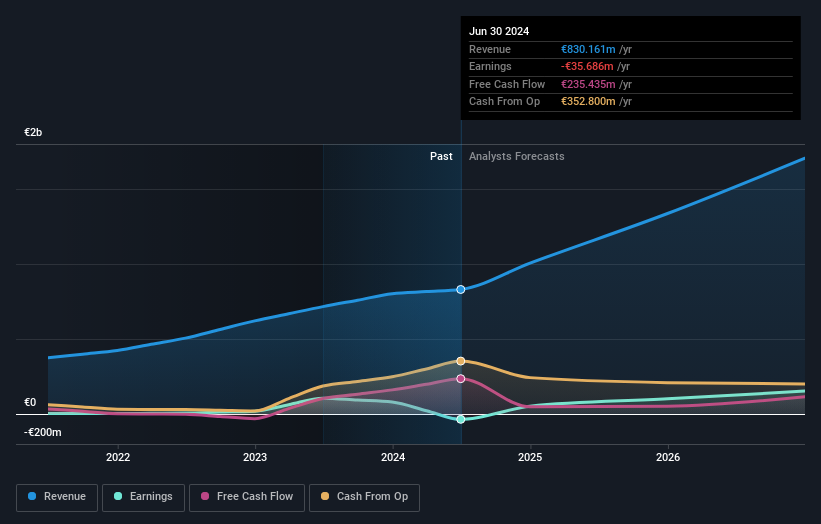Toggle the Cash From Op legend button
Viewport: 821px width, 524px height.
(366, 497)
